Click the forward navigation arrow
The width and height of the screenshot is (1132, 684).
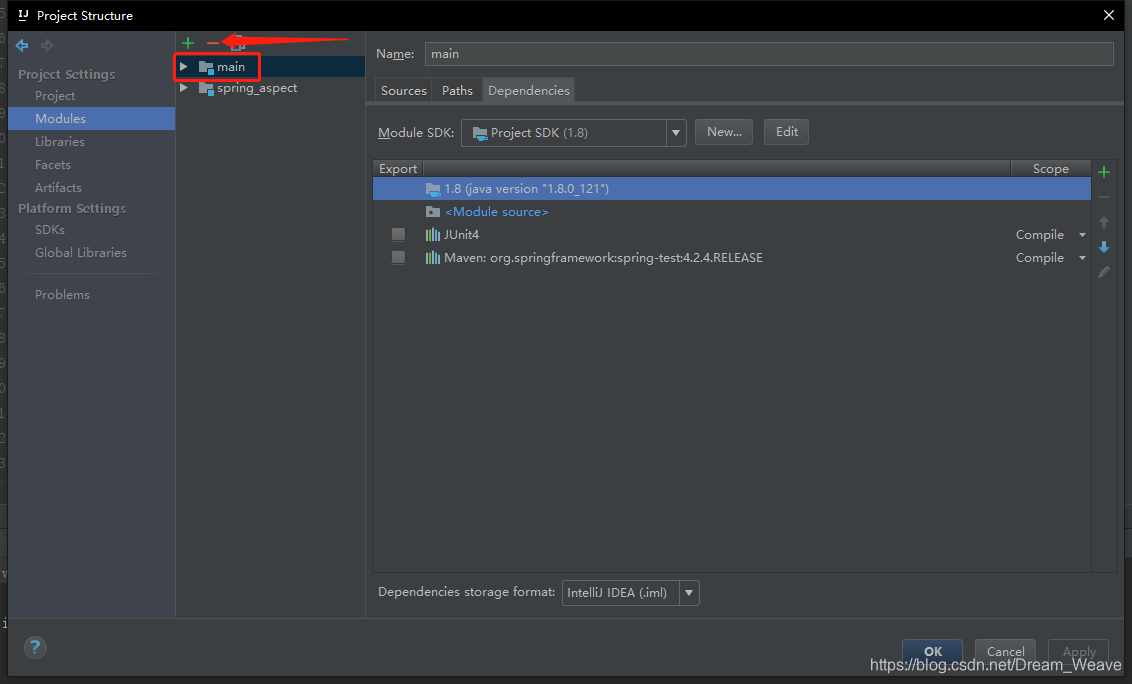click(47, 46)
